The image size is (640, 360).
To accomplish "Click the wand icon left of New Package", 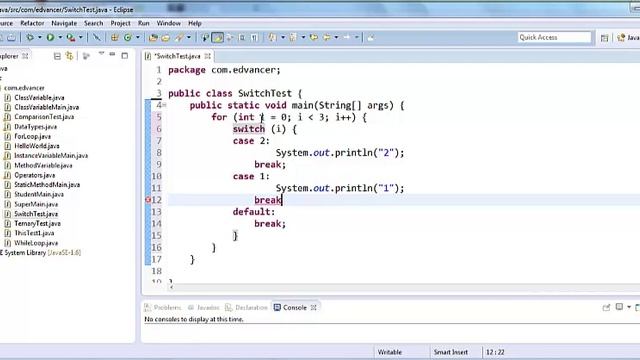I will tap(96, 38).
